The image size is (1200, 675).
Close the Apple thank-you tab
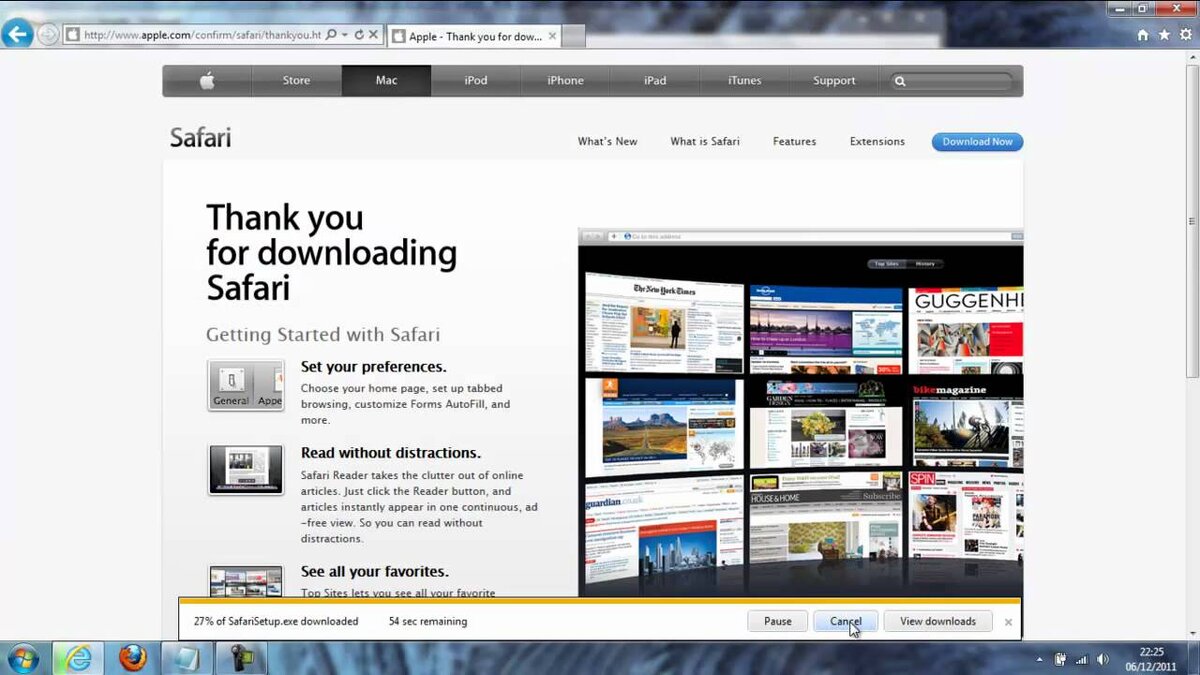(x=552, y=36)
